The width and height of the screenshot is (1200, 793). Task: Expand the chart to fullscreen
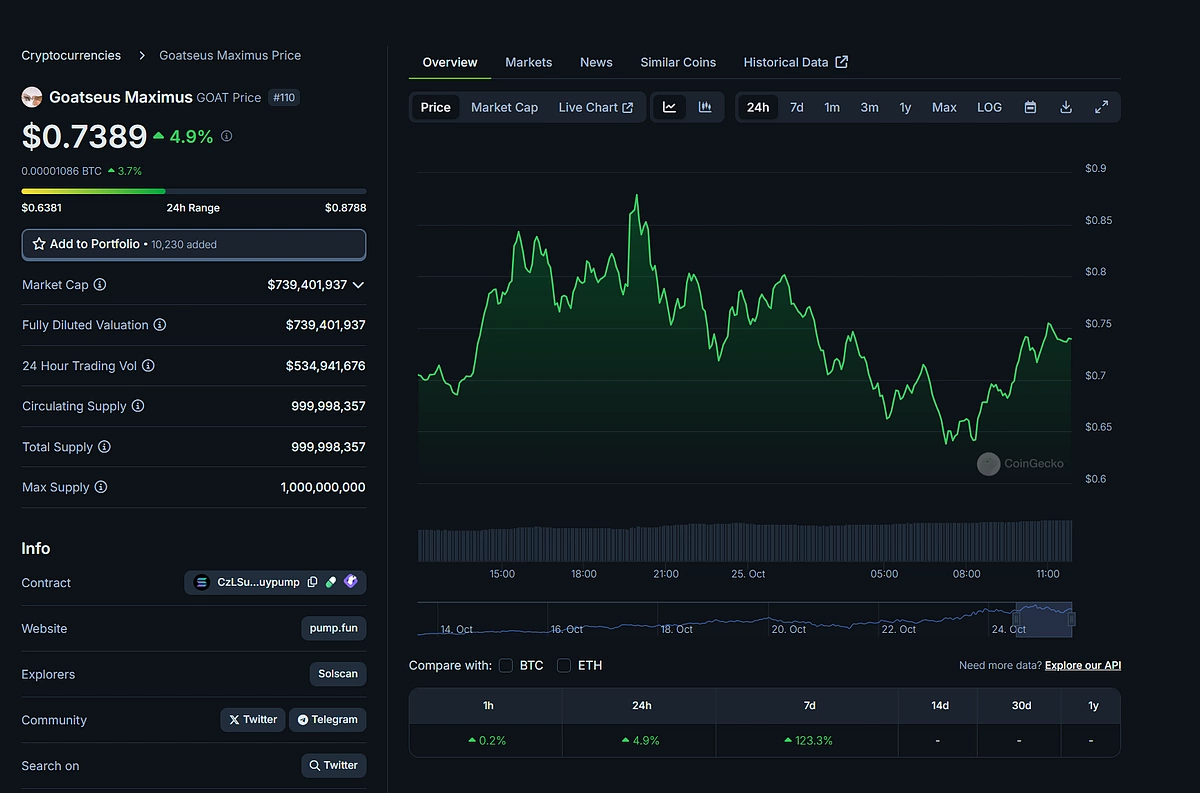click(x=1101, y=107)
